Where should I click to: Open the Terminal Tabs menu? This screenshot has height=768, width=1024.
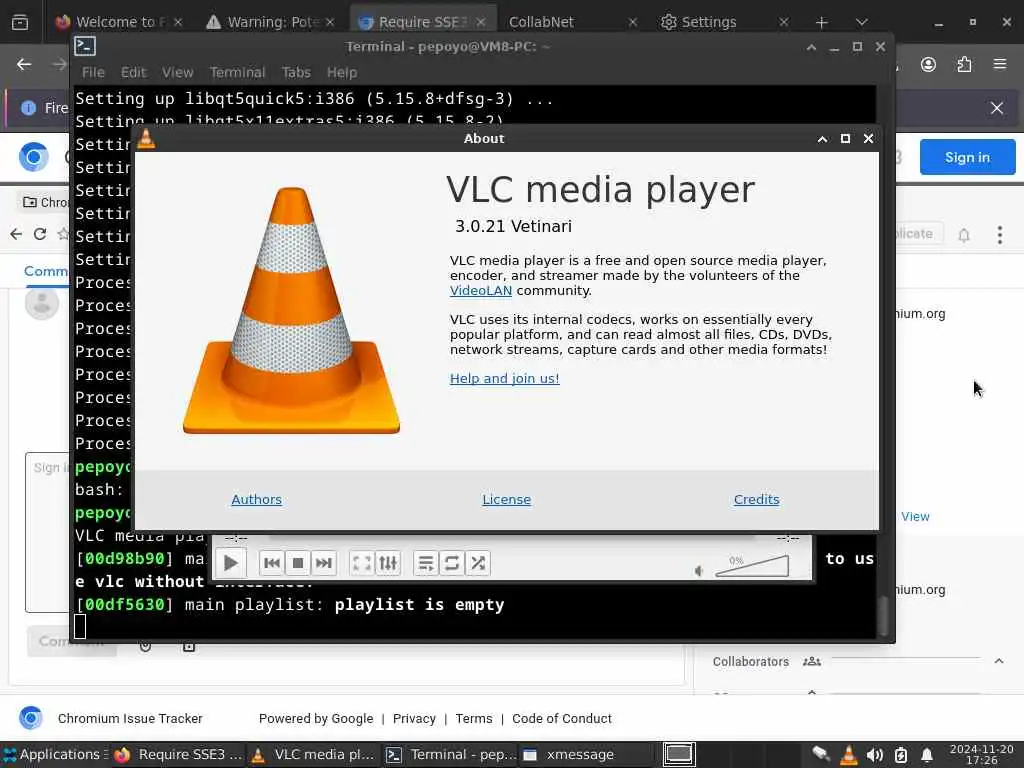pos(296,72)
